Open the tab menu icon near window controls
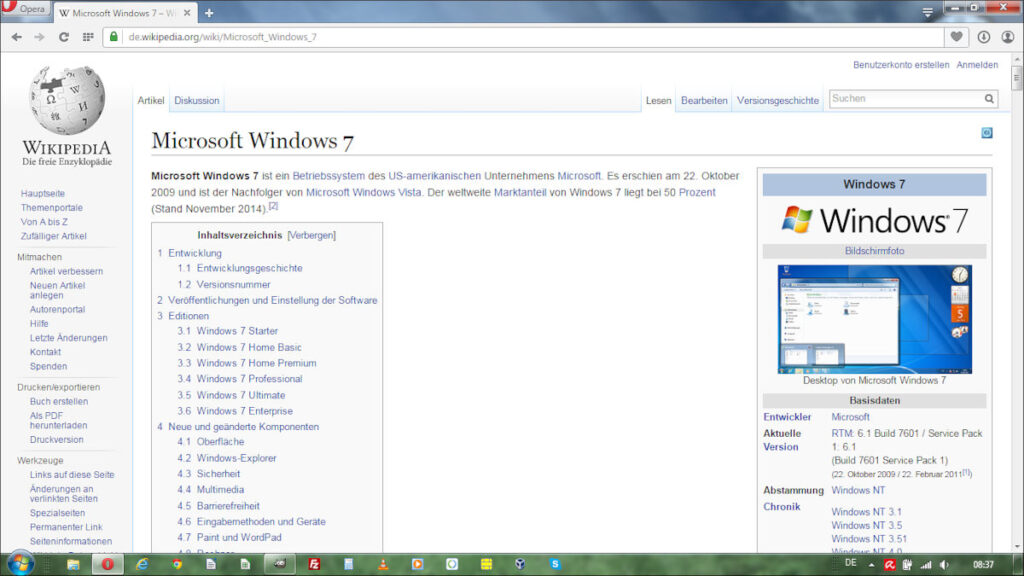The width and height of the screenshot is (1024, 576). (927, 12)
